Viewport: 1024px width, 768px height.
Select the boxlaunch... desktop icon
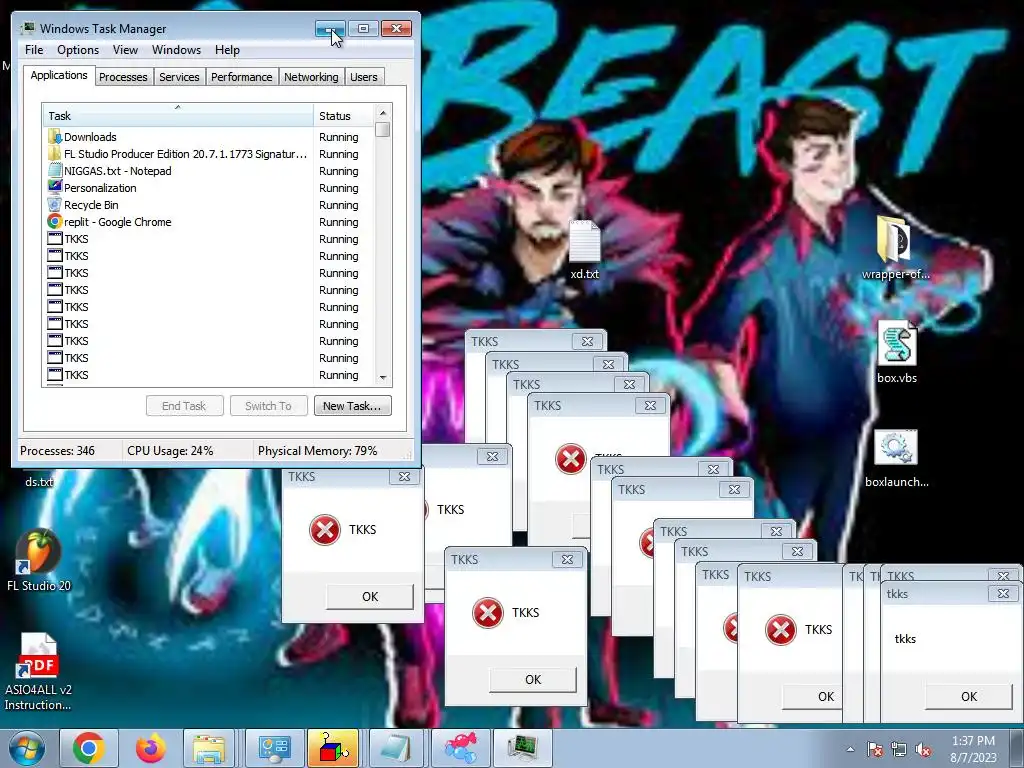coord(897,458)
